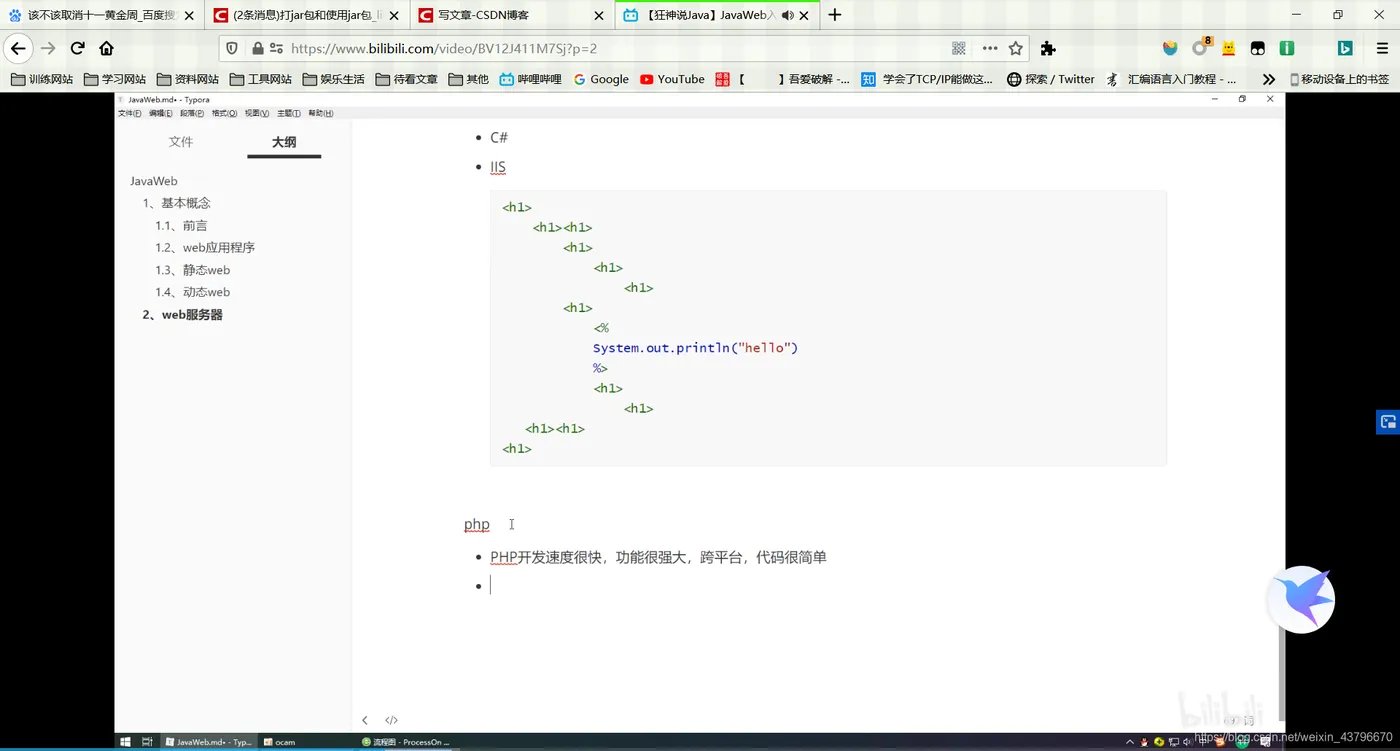1400x751 pixels.
Task: Open Typora 视图(V) menu
Action: [x=257, y=113]
